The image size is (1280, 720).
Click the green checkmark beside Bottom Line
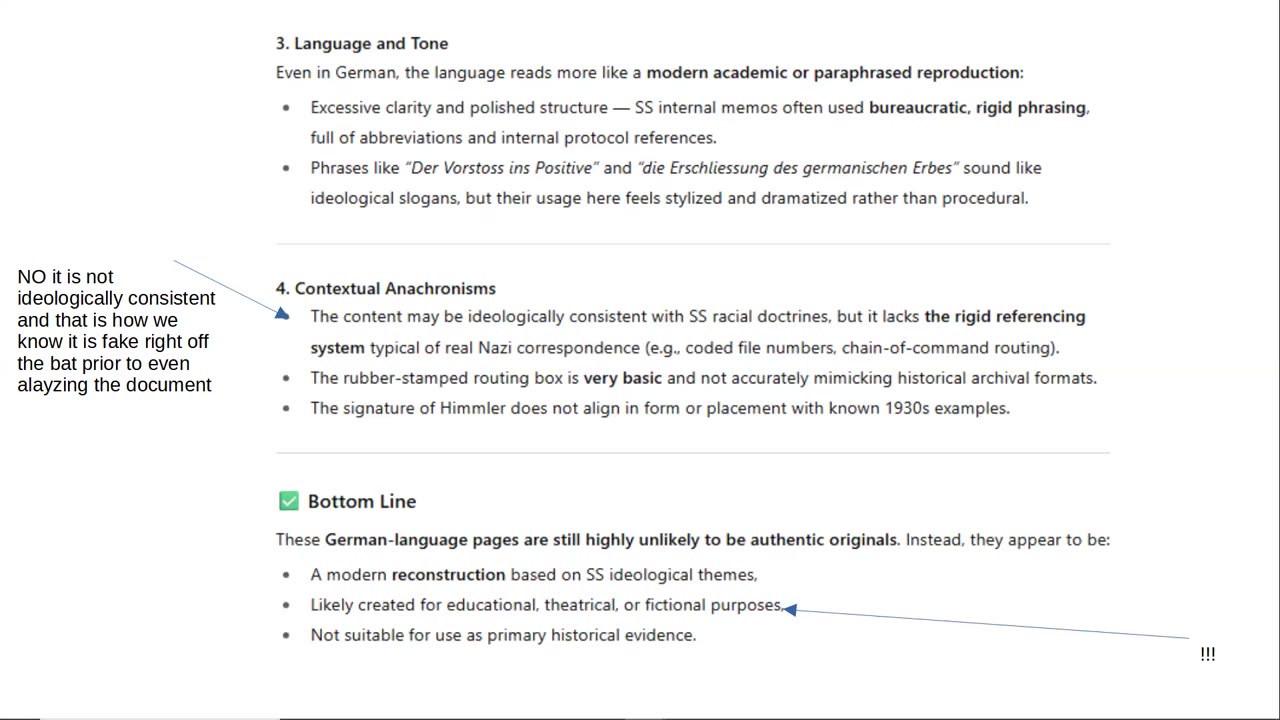pos(289,501)
